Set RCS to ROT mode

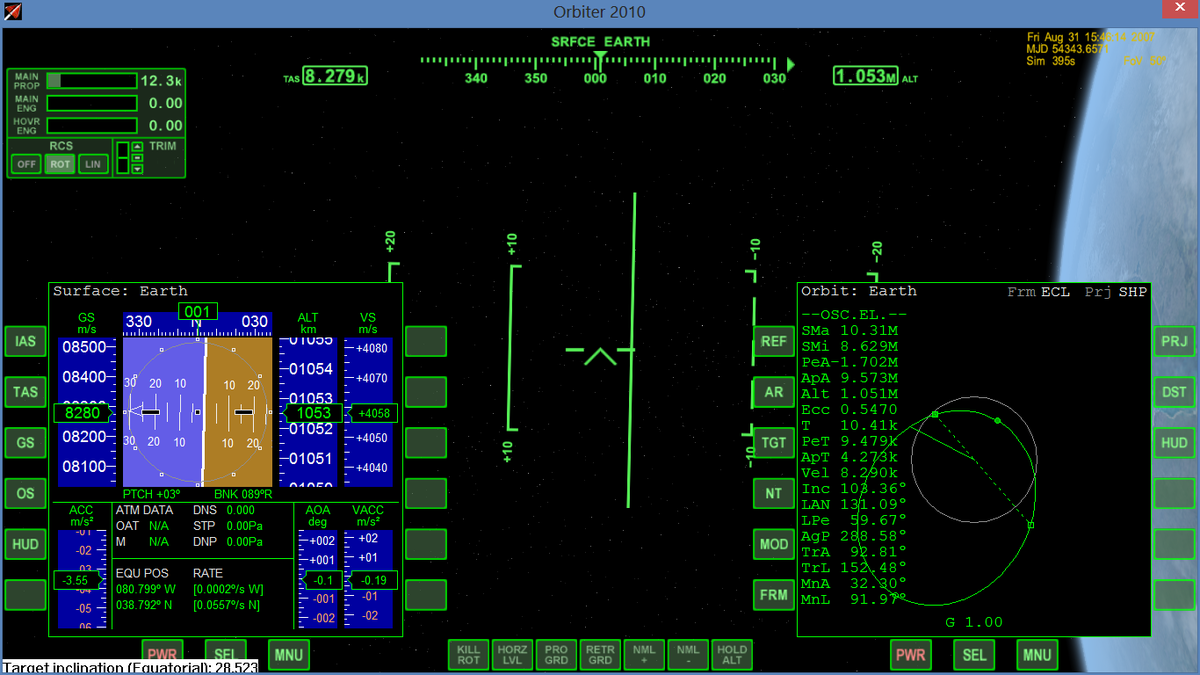(x=60, y=164)
